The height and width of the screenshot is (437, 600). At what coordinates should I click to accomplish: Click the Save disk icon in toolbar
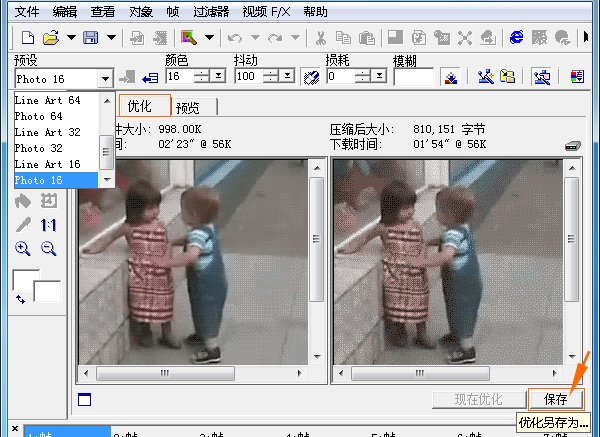(91, 37)
